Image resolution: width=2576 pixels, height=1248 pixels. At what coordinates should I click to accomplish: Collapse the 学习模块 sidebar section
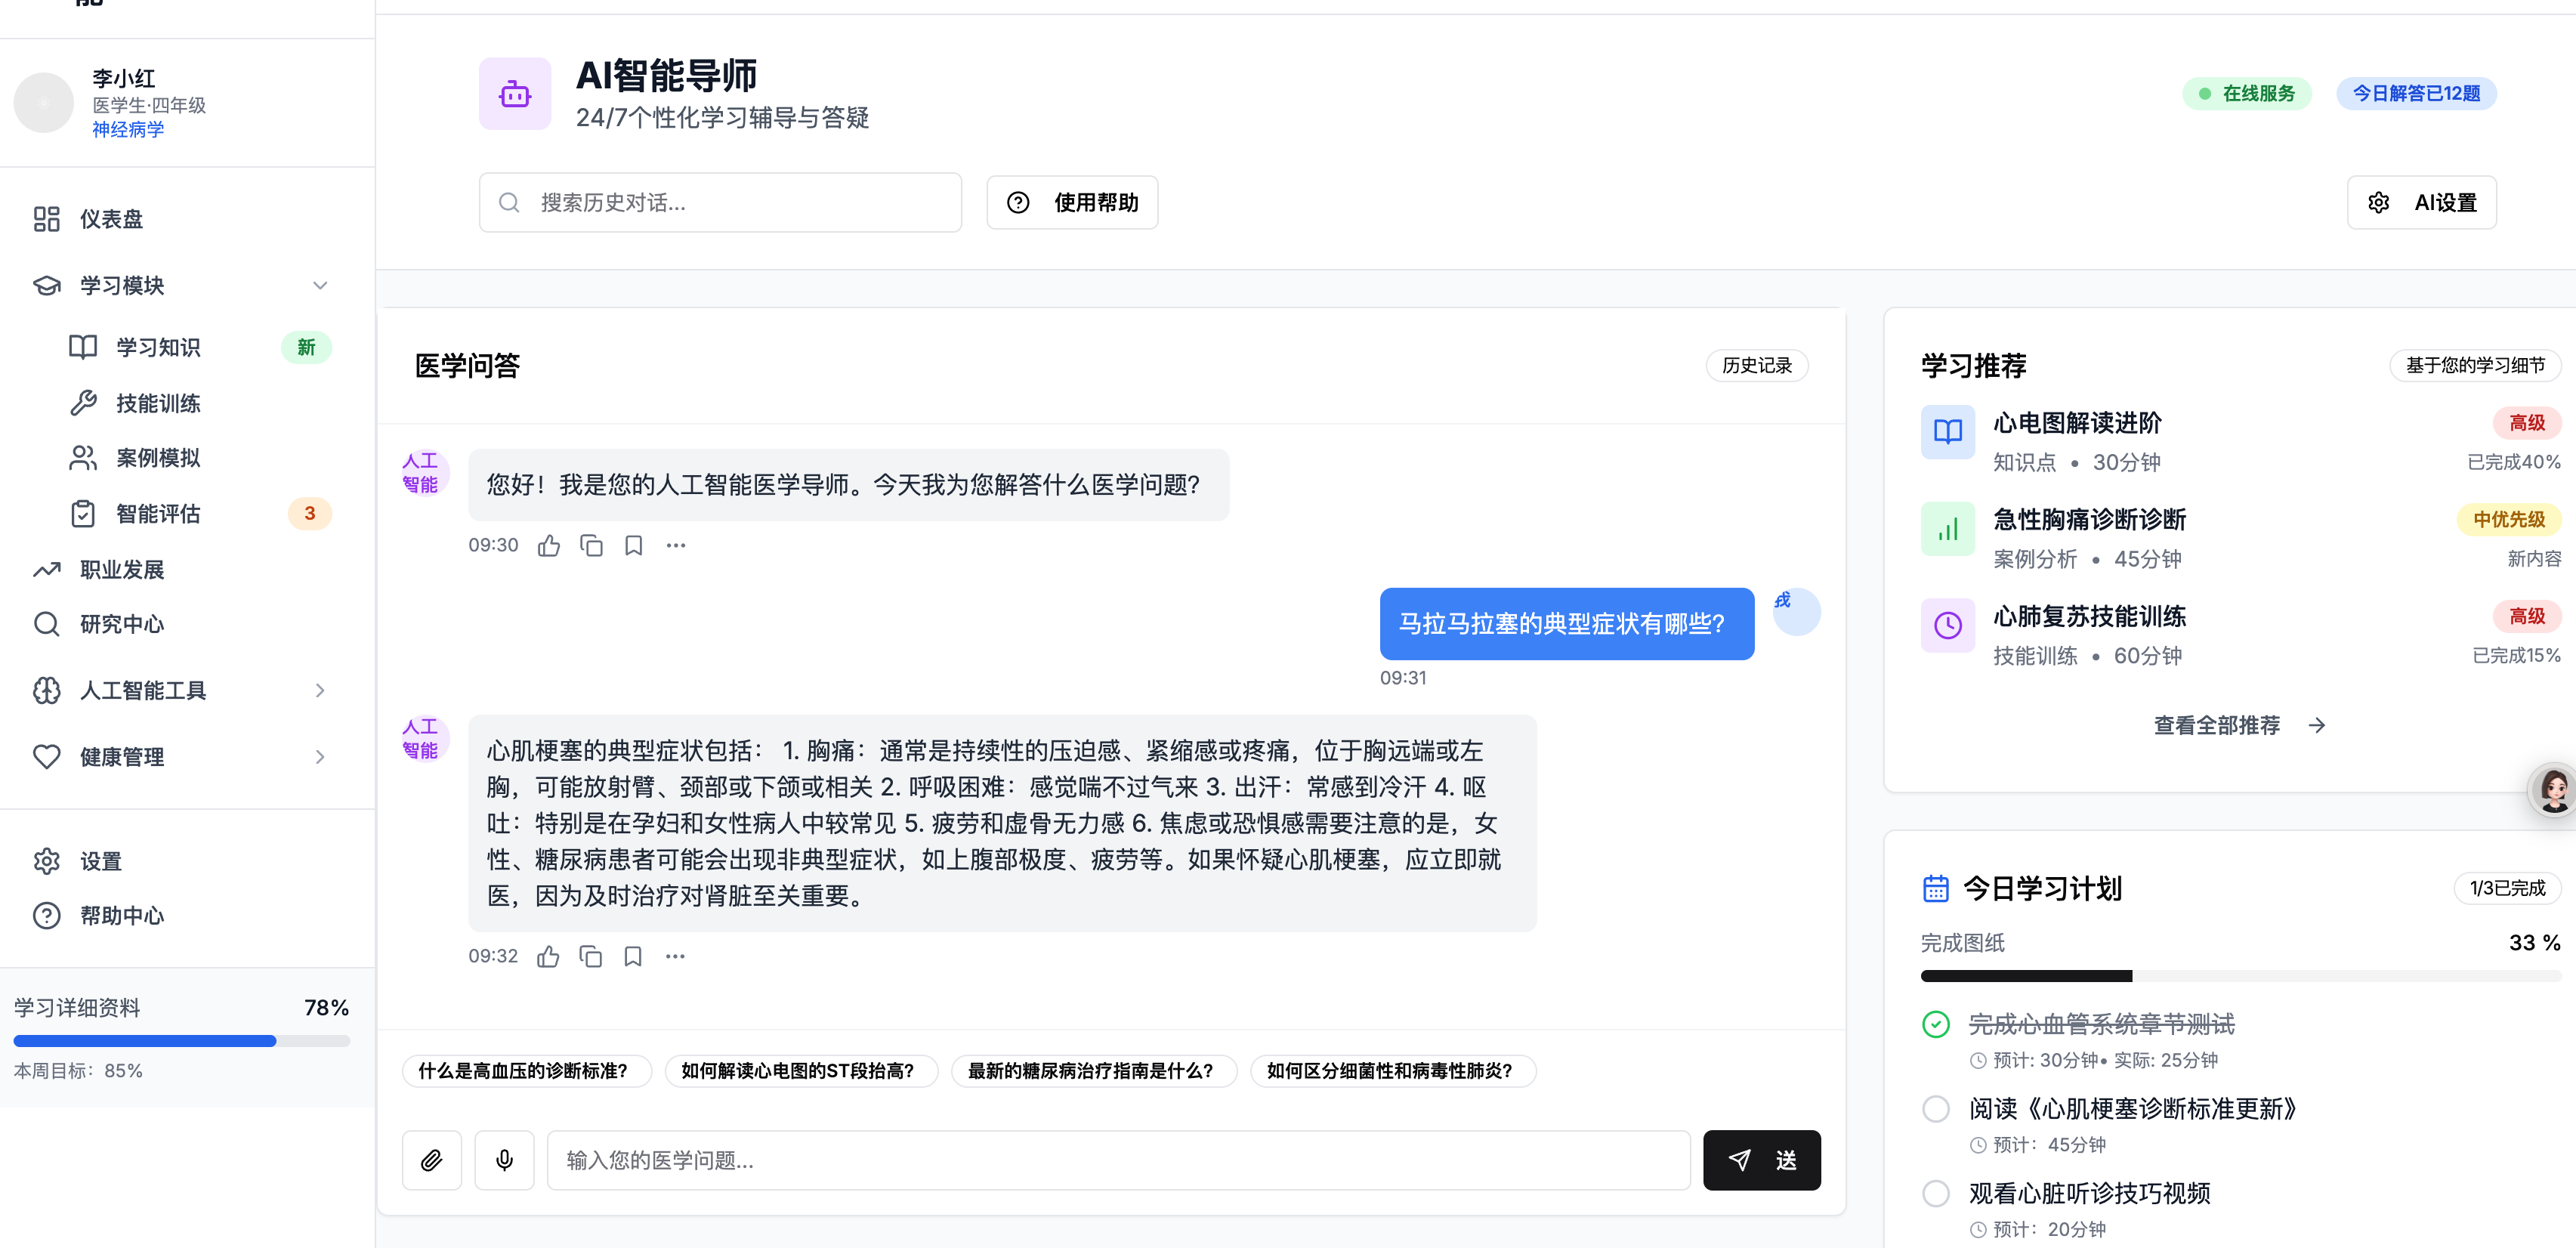coord(320,286)
